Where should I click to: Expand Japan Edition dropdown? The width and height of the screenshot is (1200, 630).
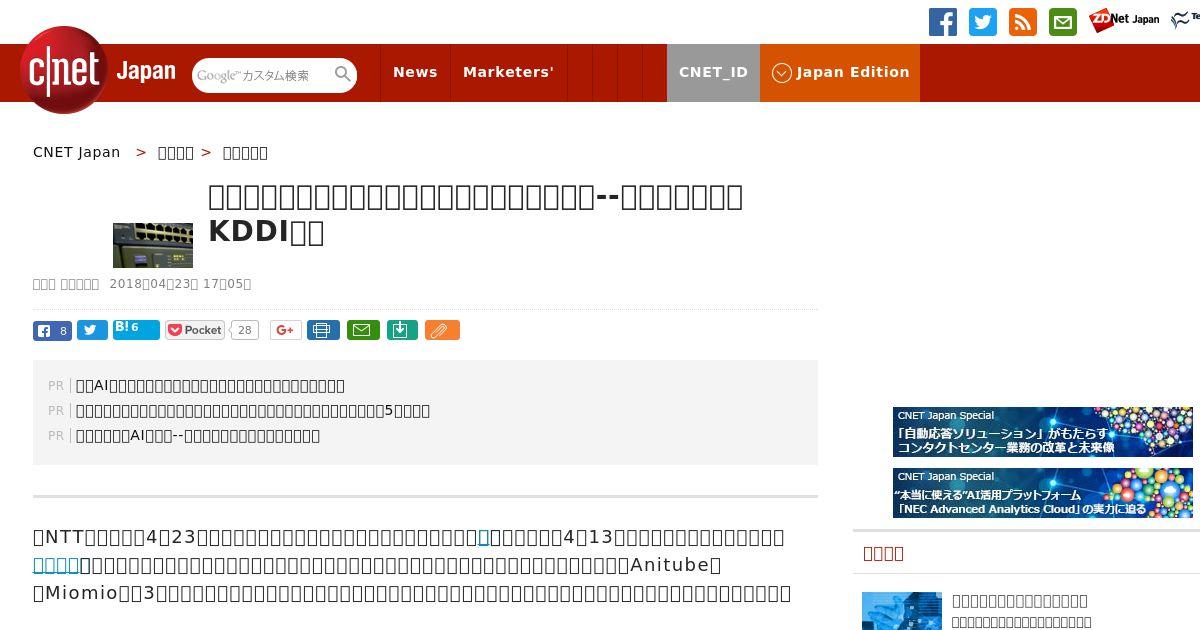(x=840, y=72)
